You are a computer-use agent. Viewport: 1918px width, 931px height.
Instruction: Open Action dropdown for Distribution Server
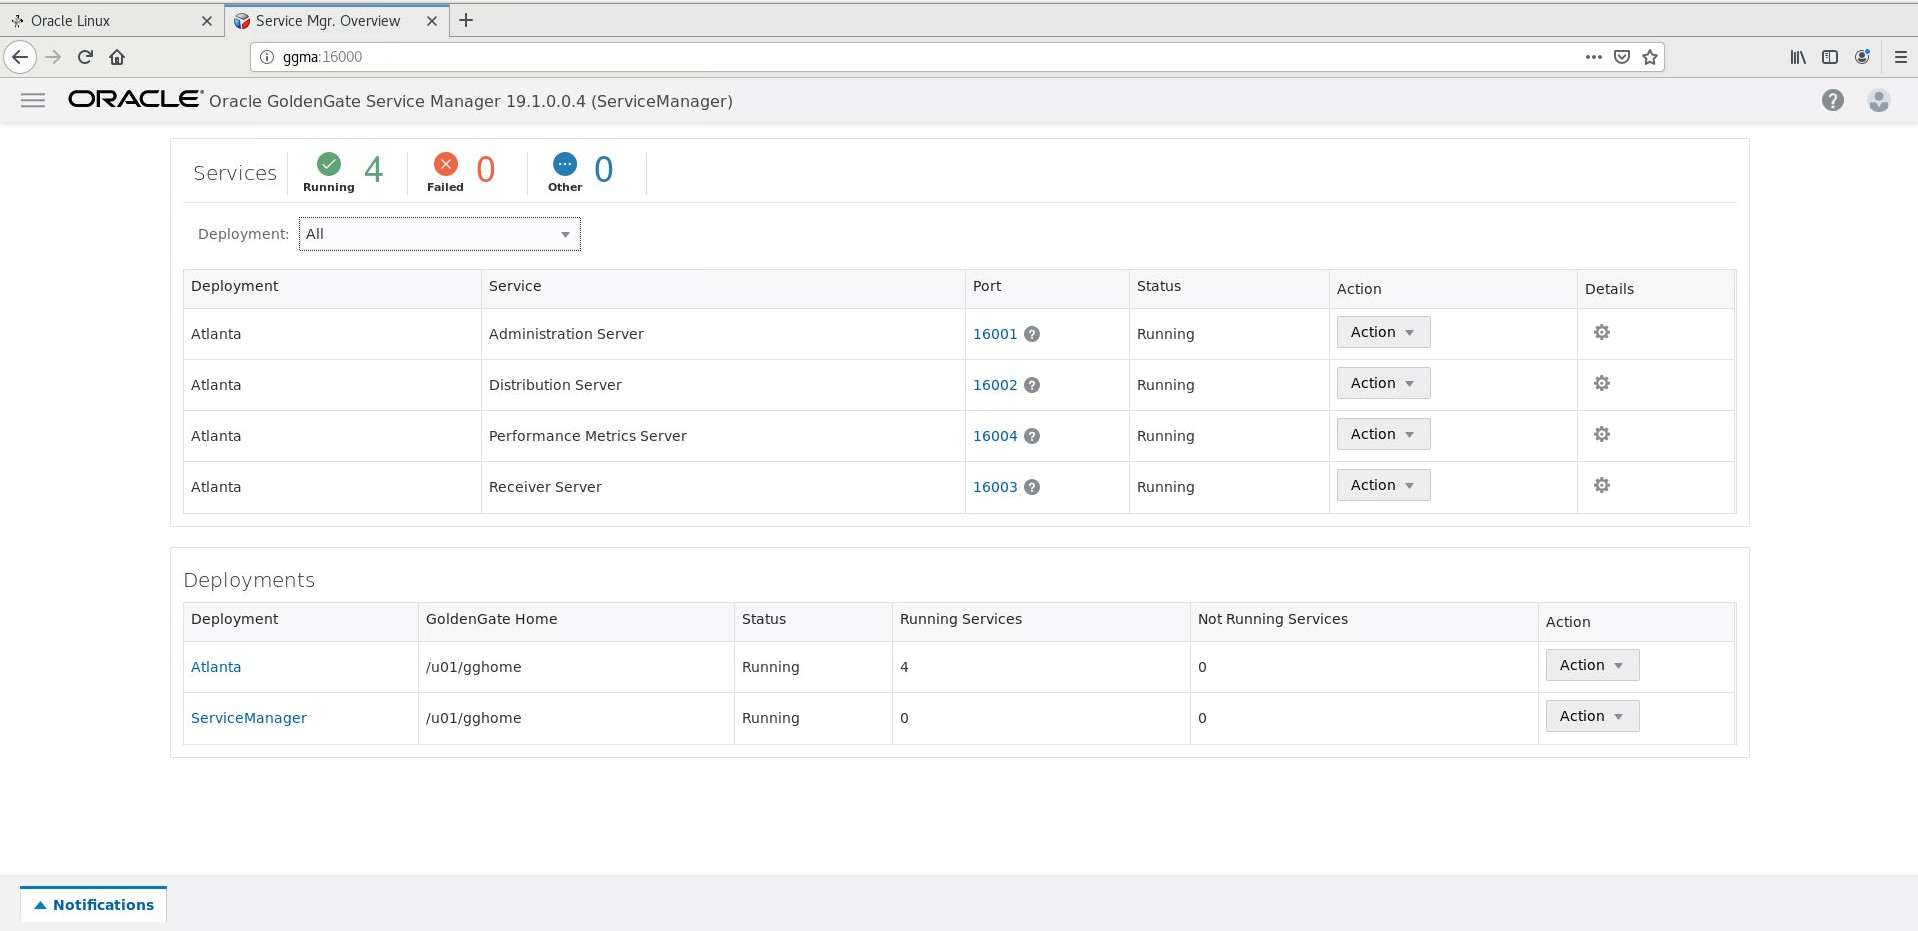coord(1383,383)
